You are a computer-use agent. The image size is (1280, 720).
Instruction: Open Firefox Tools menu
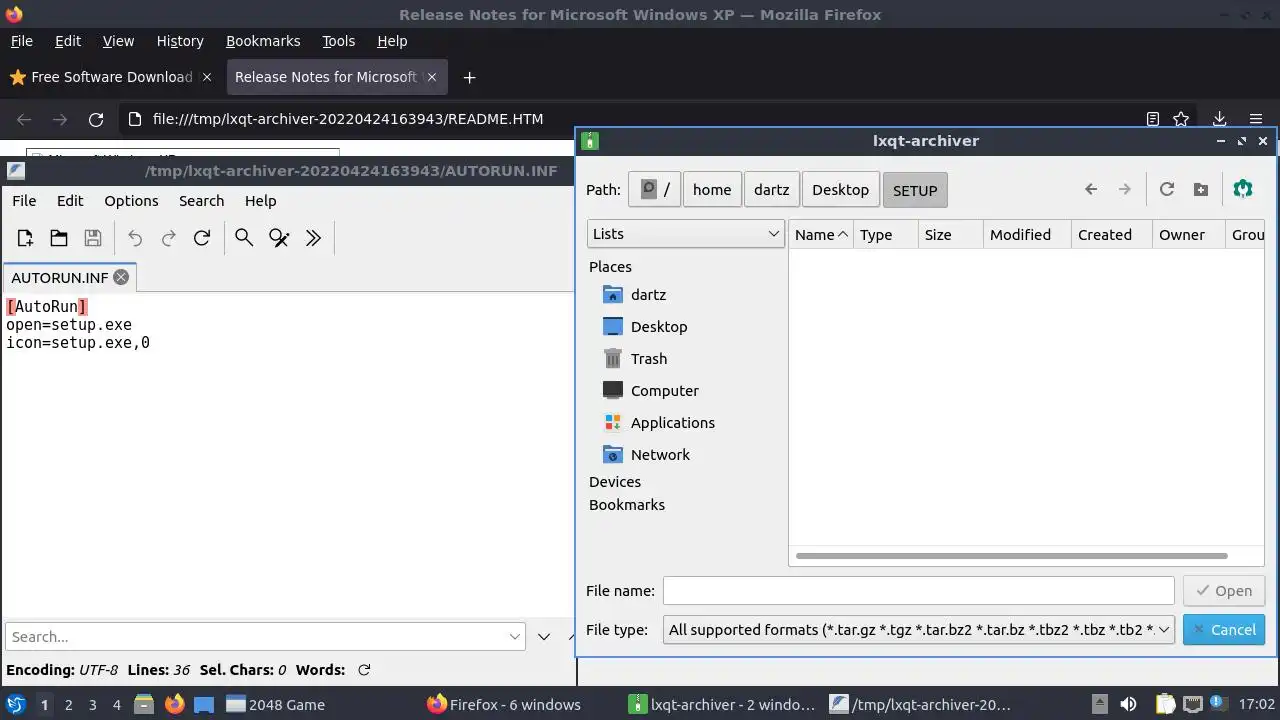[x=338, y=41]
